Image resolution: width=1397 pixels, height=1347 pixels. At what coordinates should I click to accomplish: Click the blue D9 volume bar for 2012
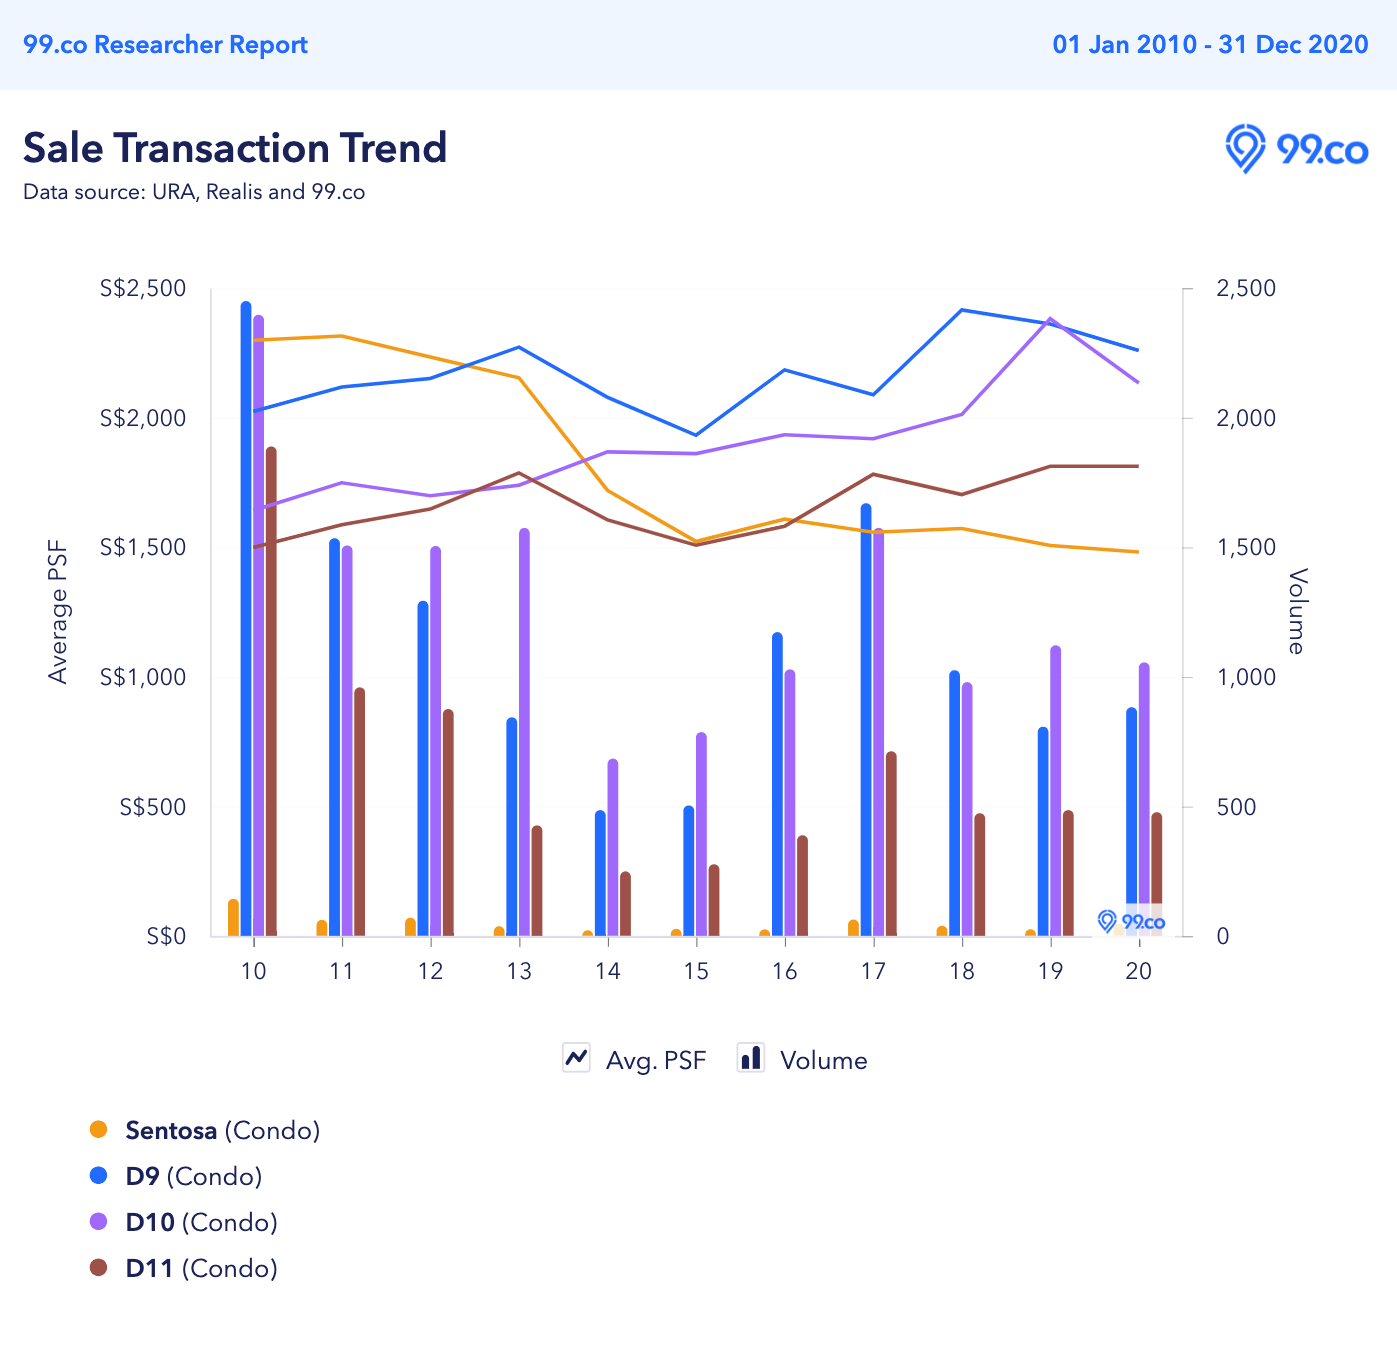pyautogui.click(x=423, y=769)
